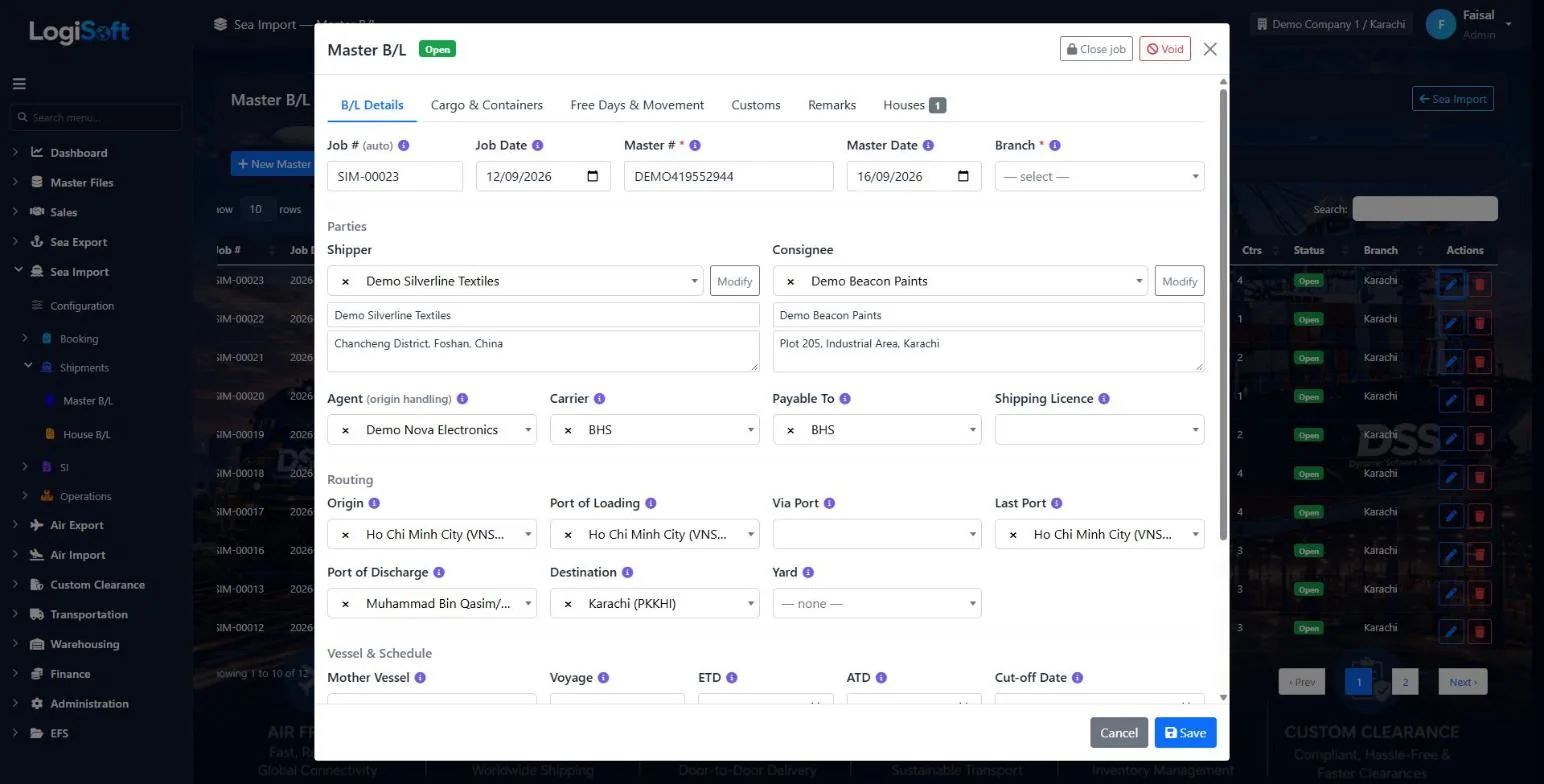Viewport: 1544px width, 784px height.
Task: Open the Free Days & Movement tab
Action: pyautogui.click(x=637, y=105)
